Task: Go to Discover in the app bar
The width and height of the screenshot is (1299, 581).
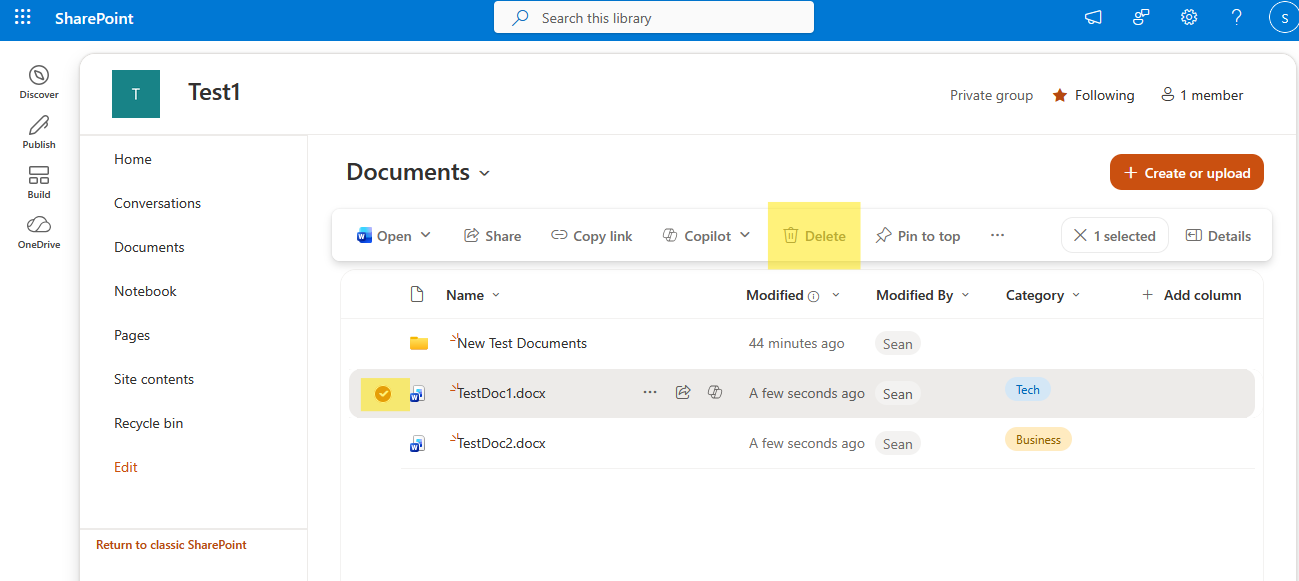Action: (x=39, y=82)
